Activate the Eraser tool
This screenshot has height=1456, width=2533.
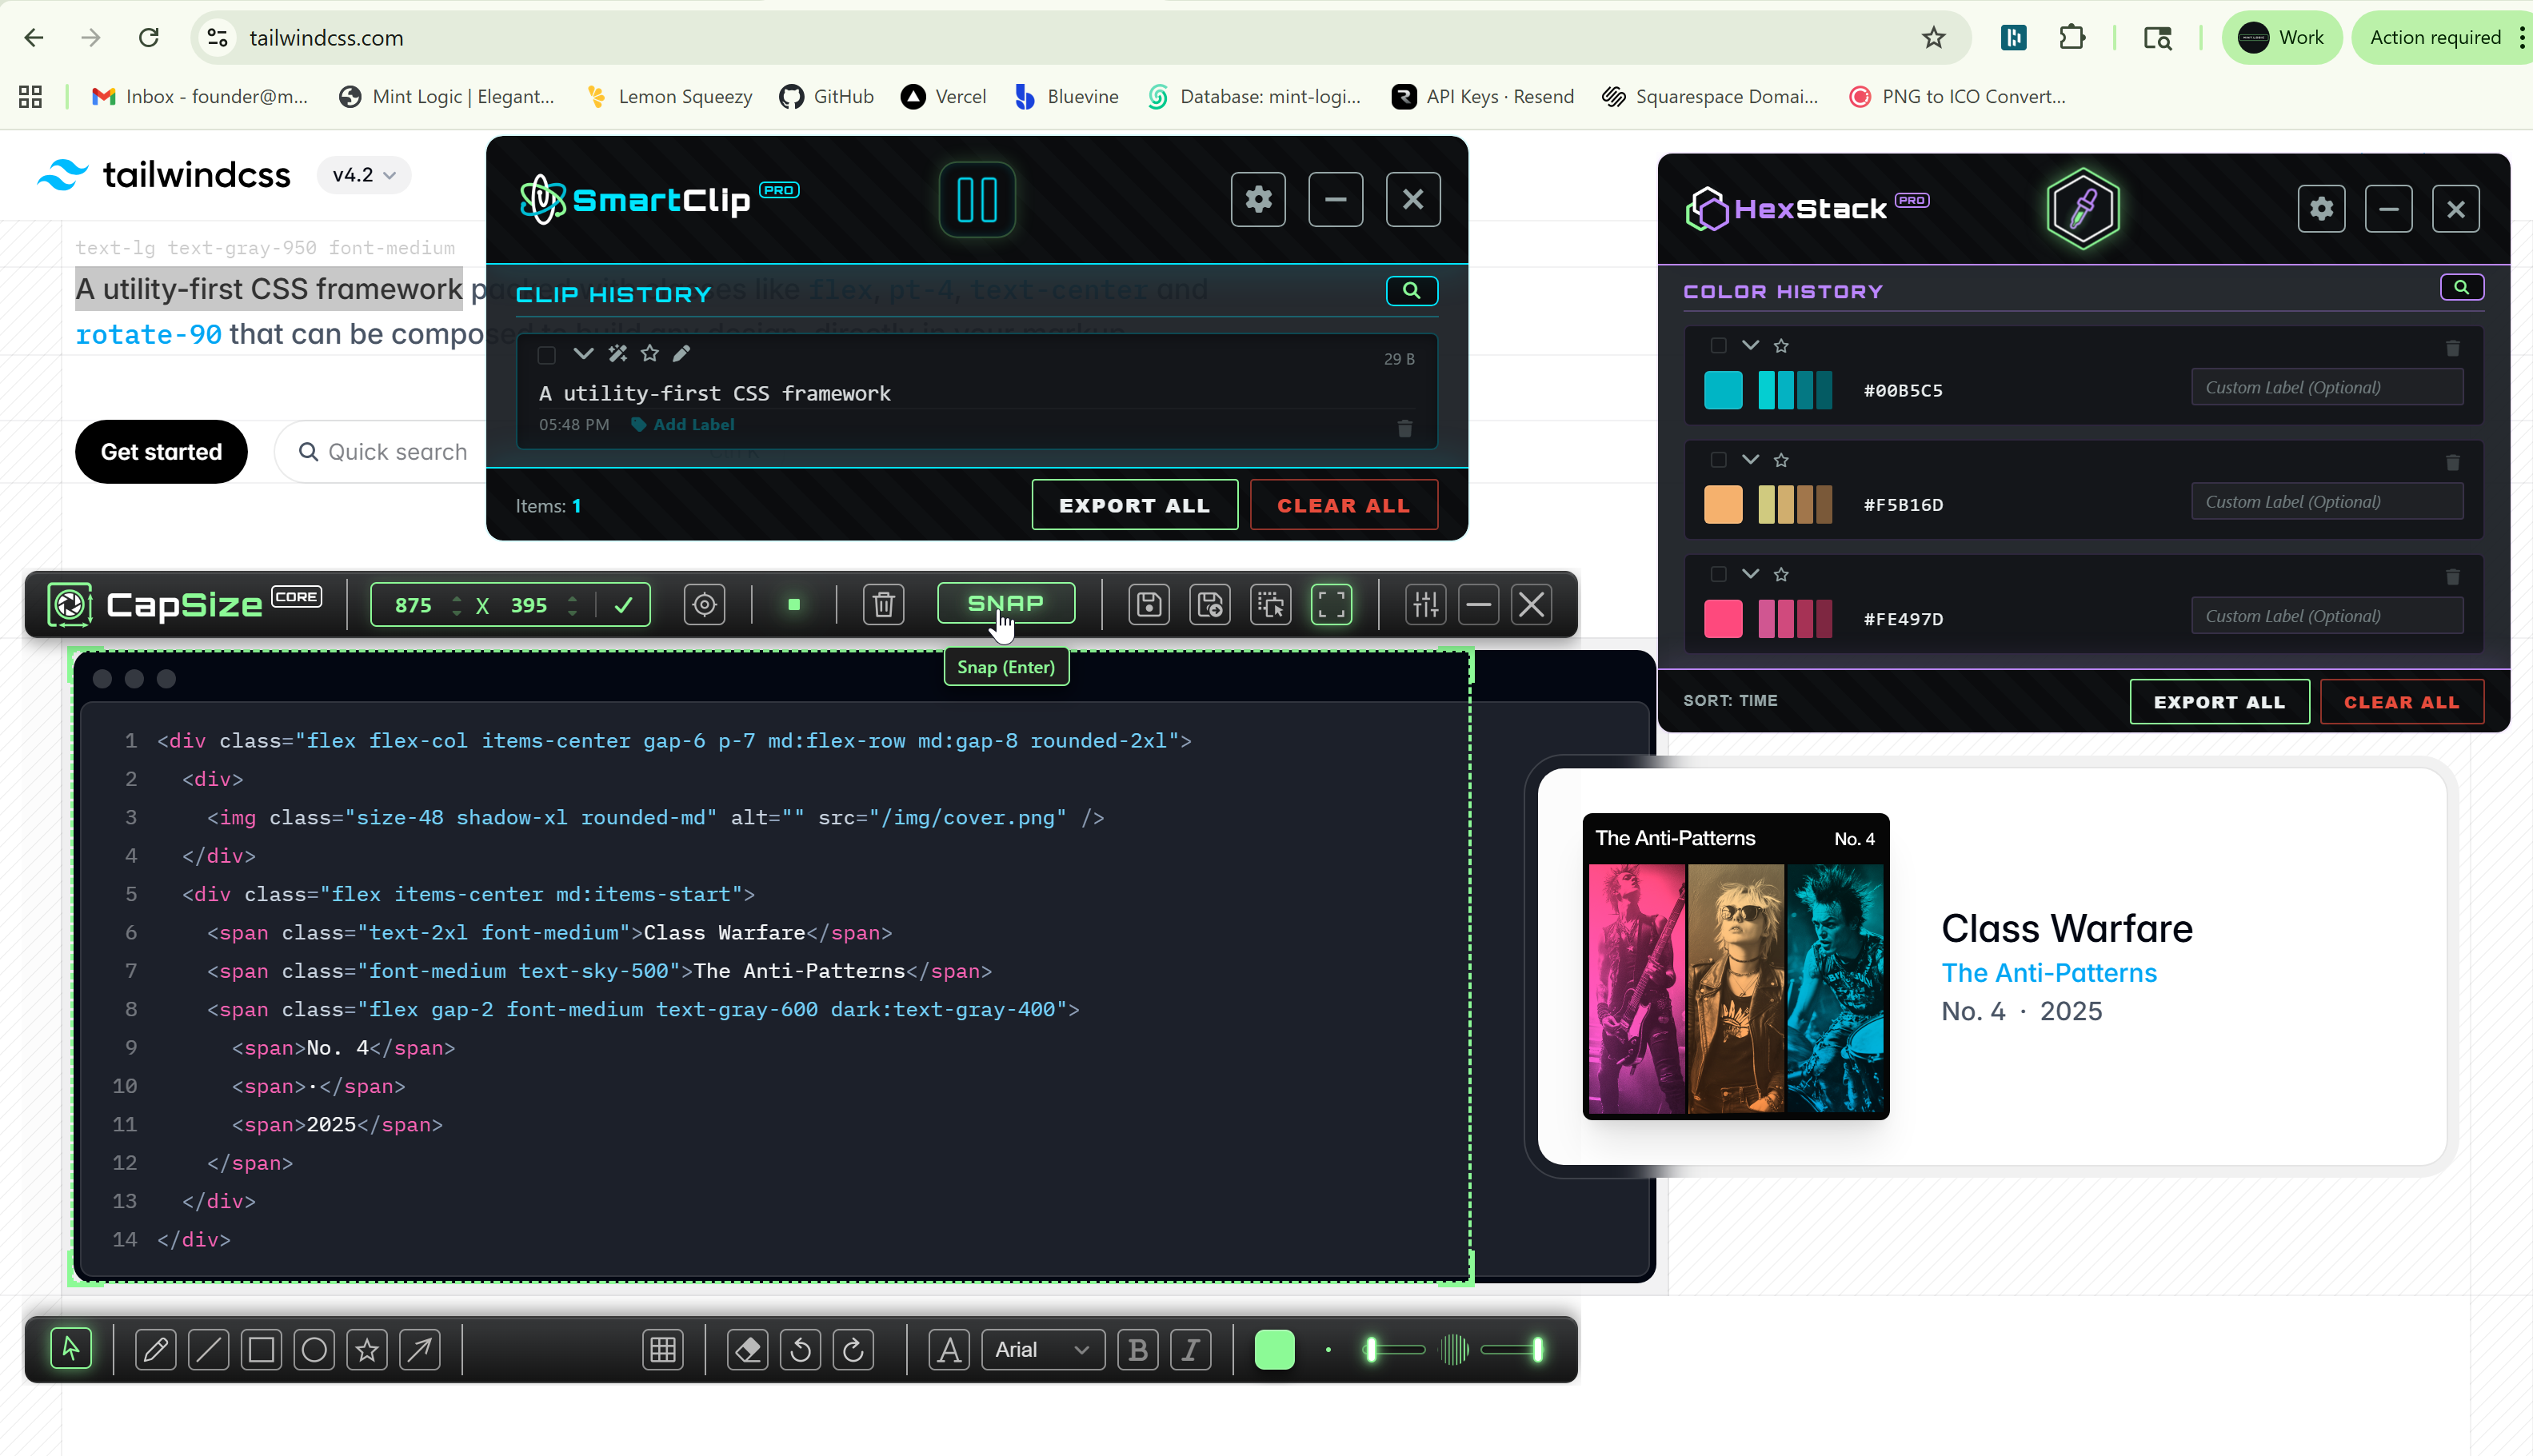pos(747,1349)
